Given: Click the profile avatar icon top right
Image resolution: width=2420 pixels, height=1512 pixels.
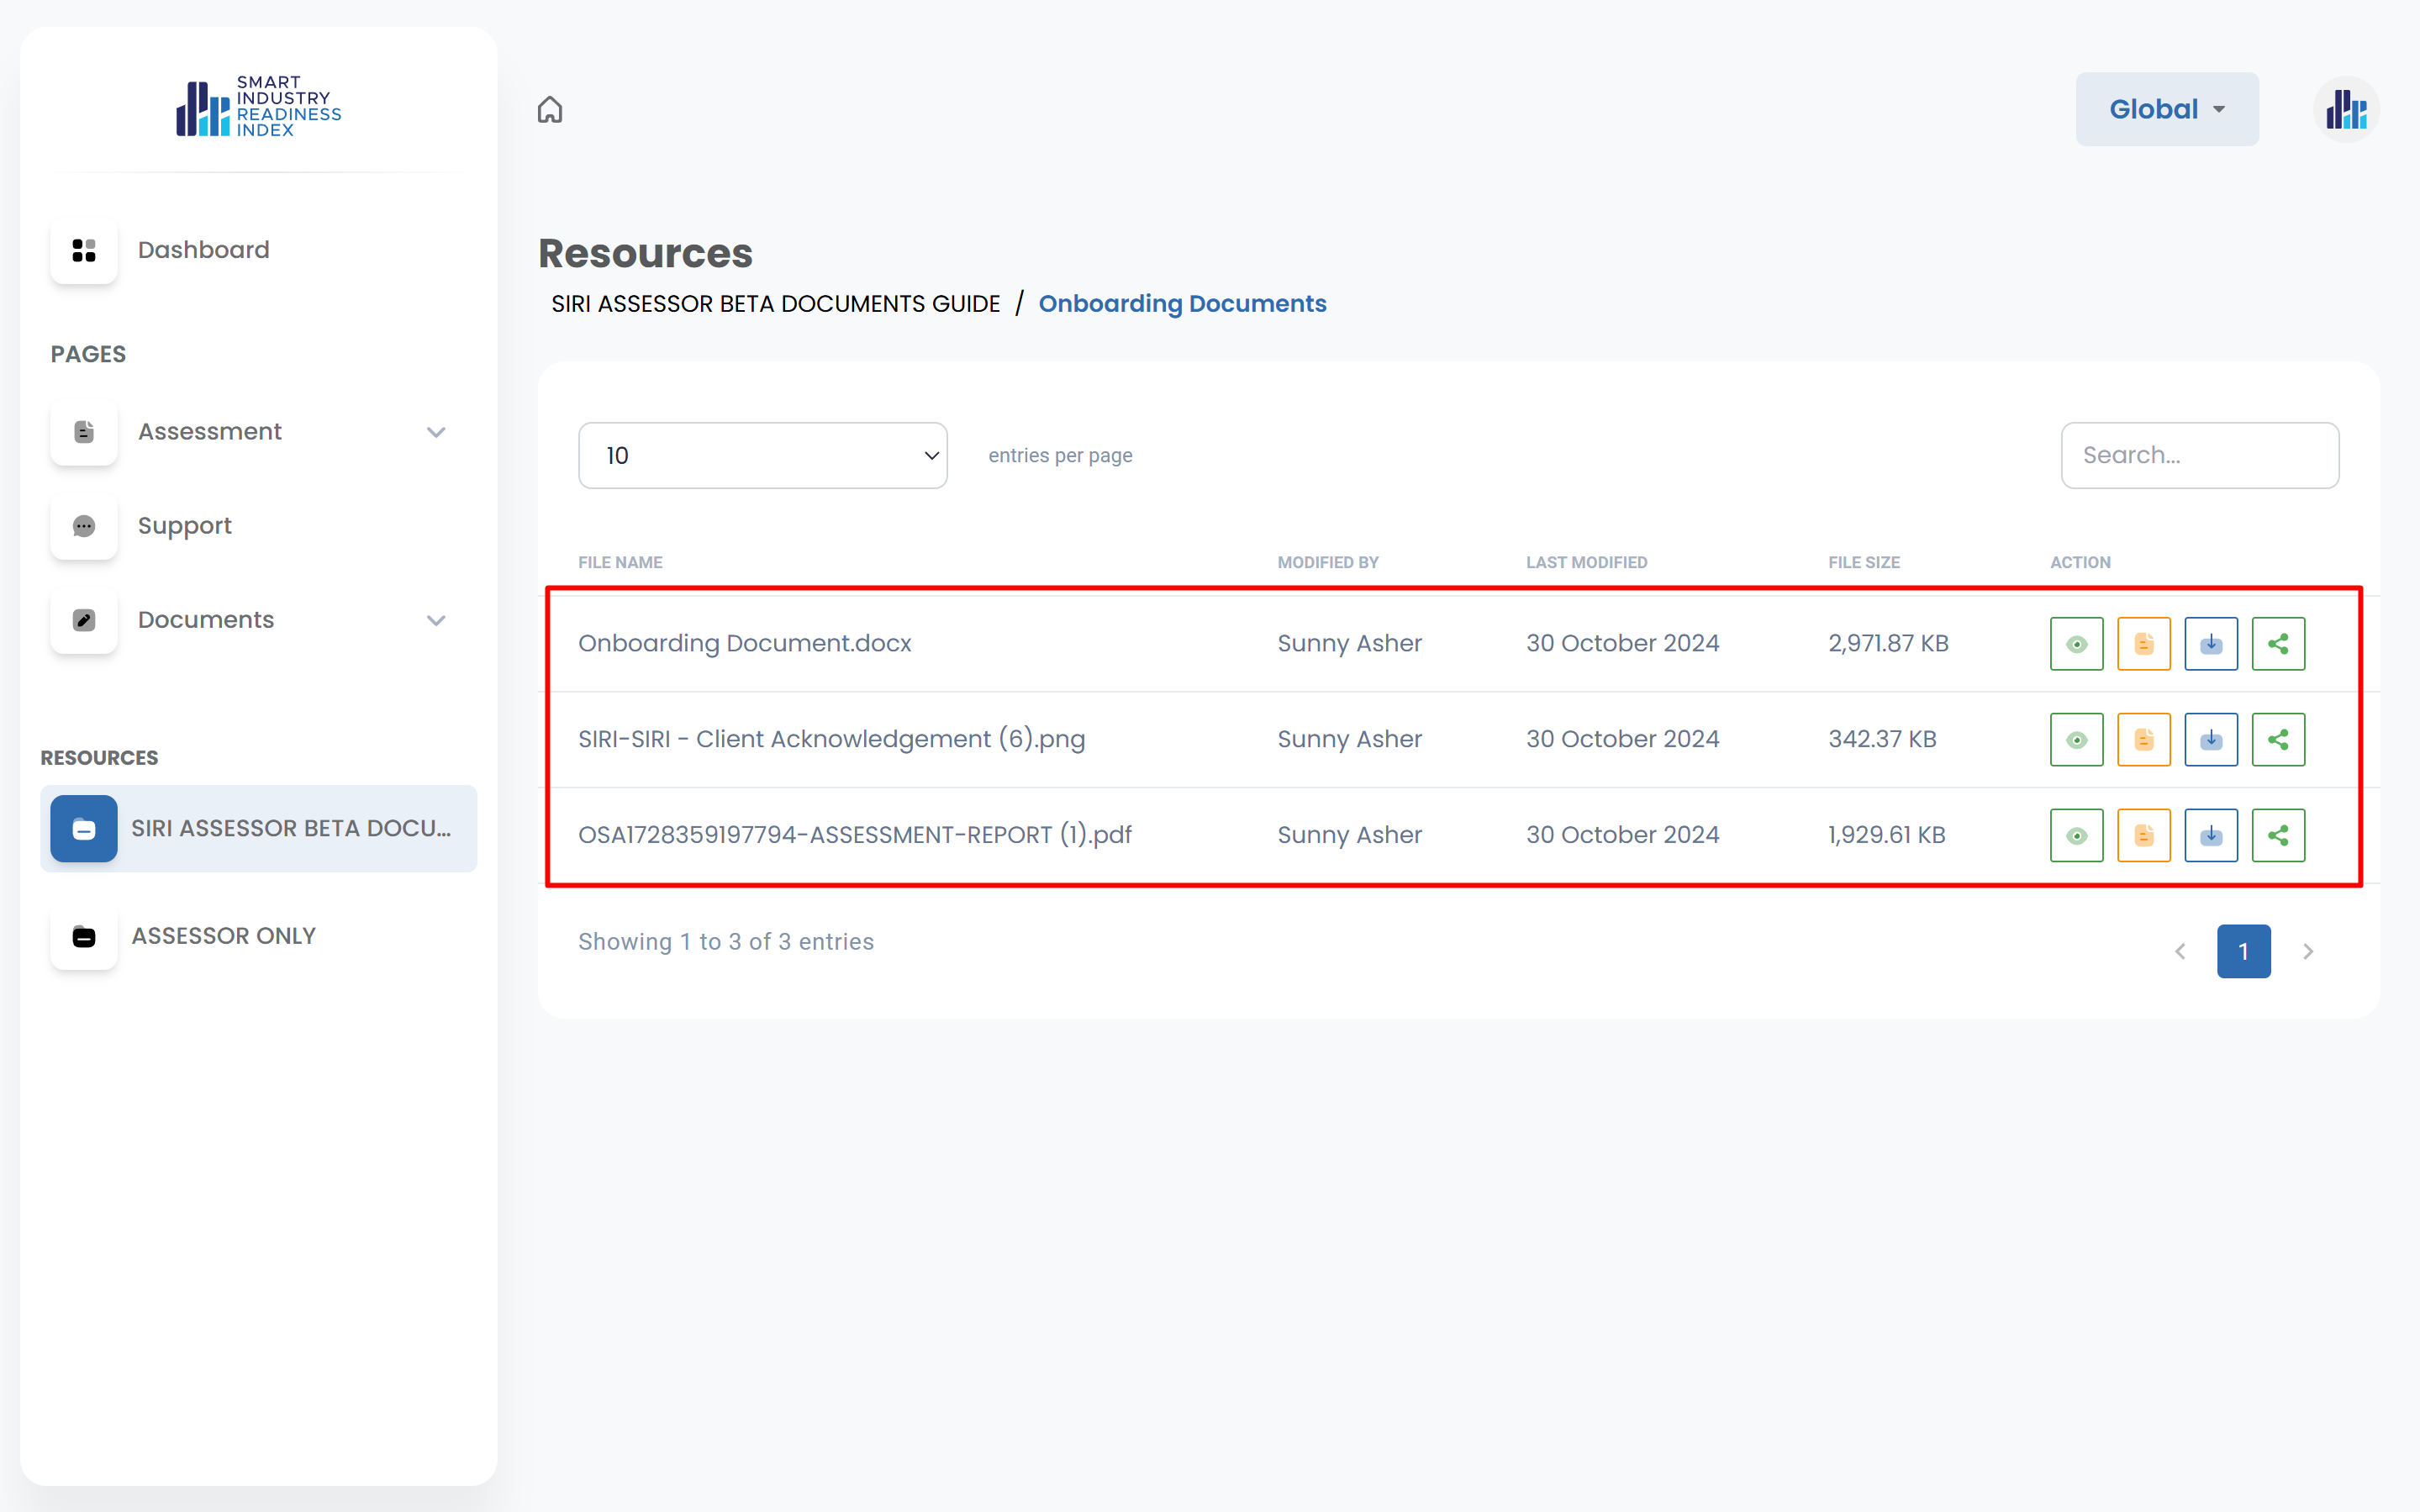Looking at the screenshot, I should 2345,109.
